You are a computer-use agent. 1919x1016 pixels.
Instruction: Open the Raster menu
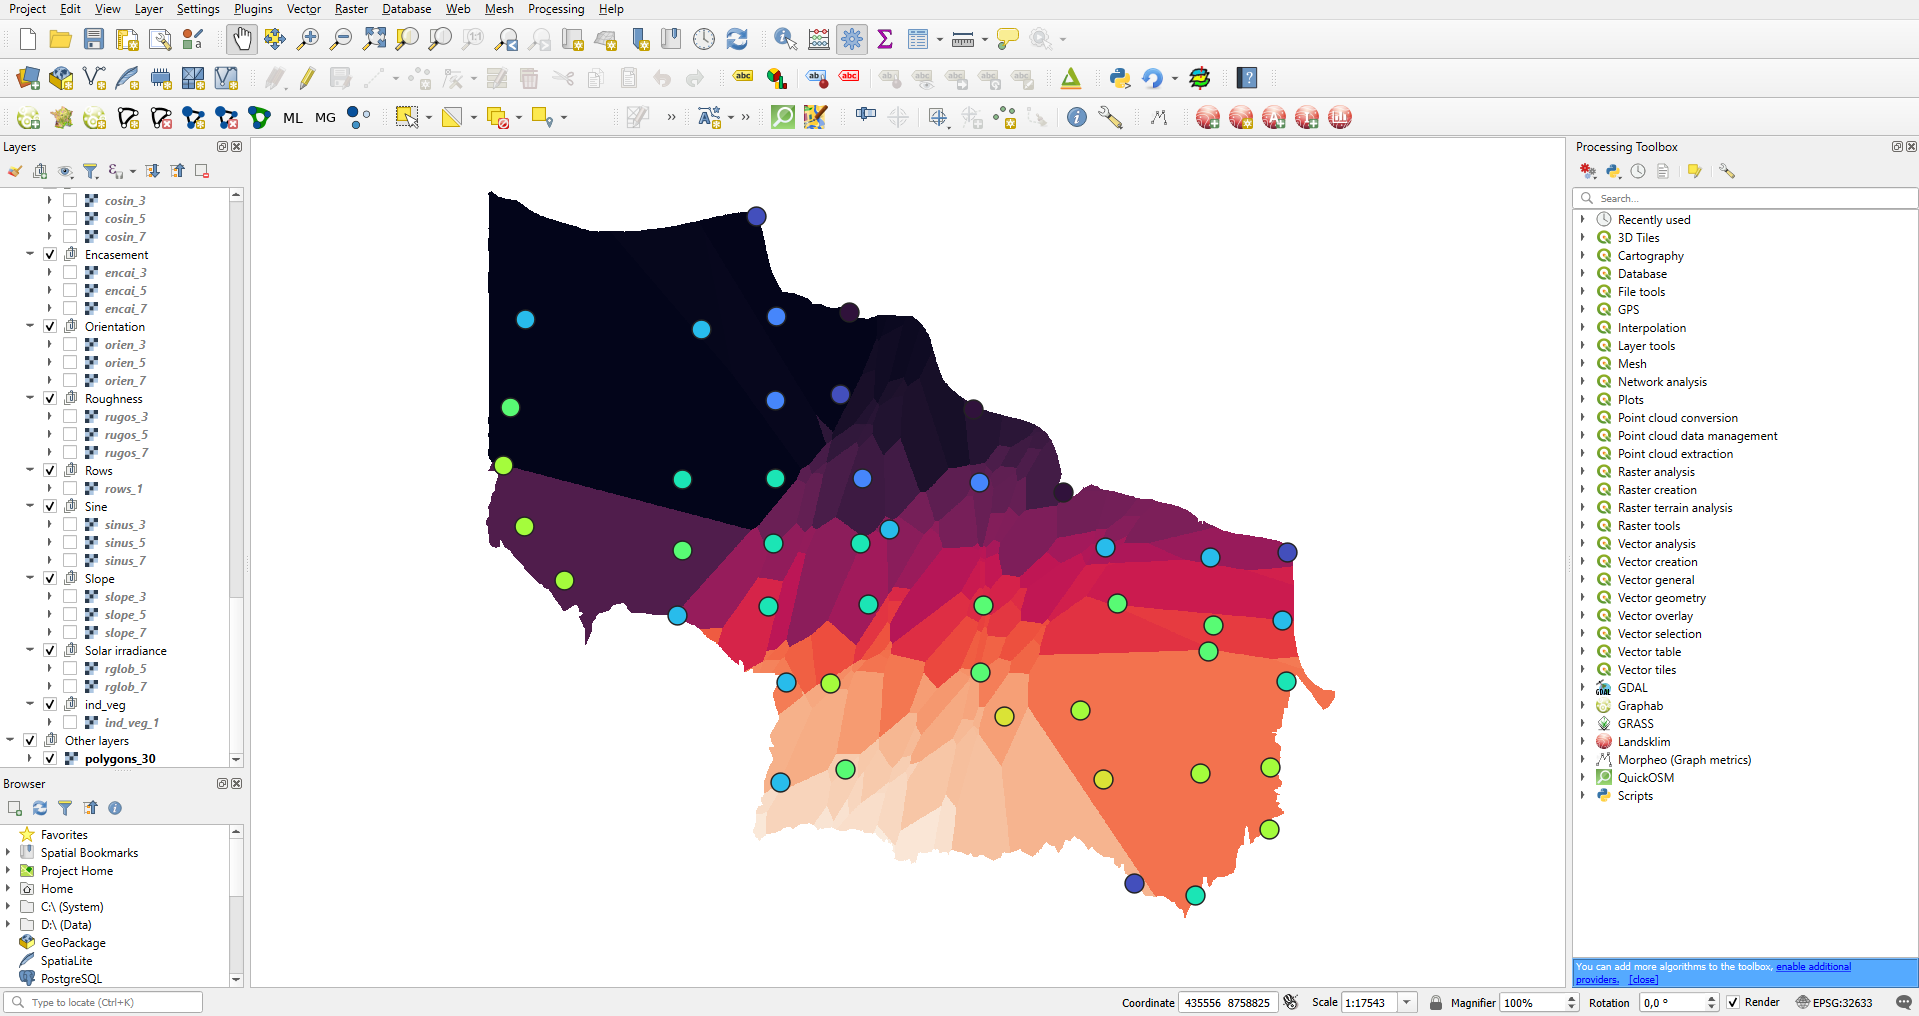[x=351, y=9]
